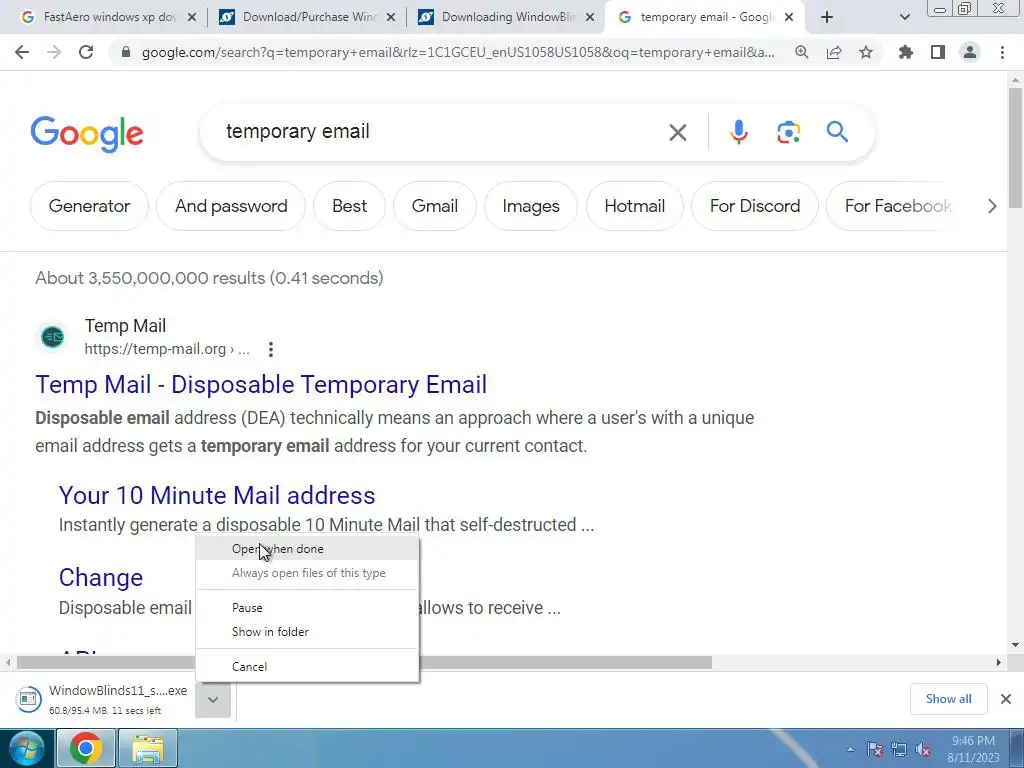Clear the search box with the X
The height and width of the screenshot is (768, 1024).
coord(678,133)
